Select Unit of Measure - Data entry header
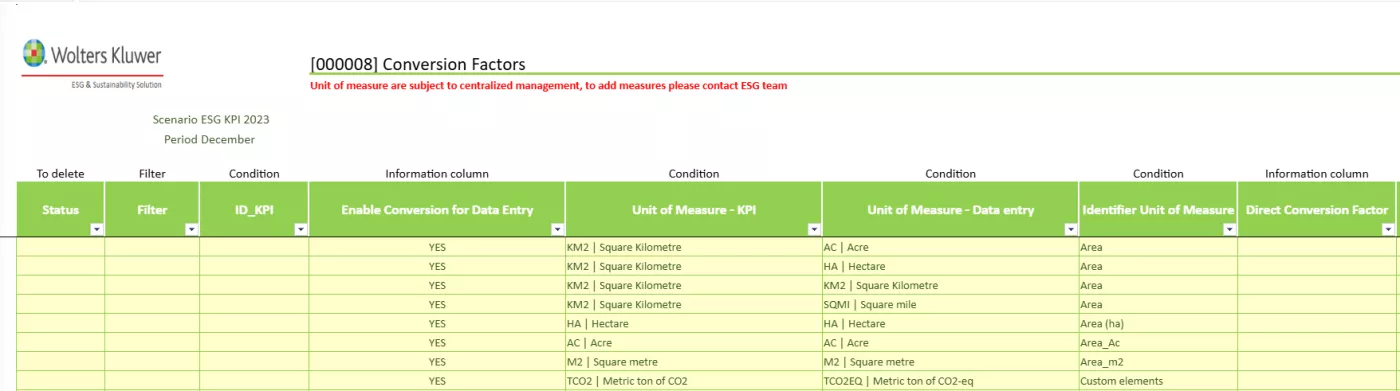Screen dimensions: 1400x391 pyautogui.click(x=951, y=210)
